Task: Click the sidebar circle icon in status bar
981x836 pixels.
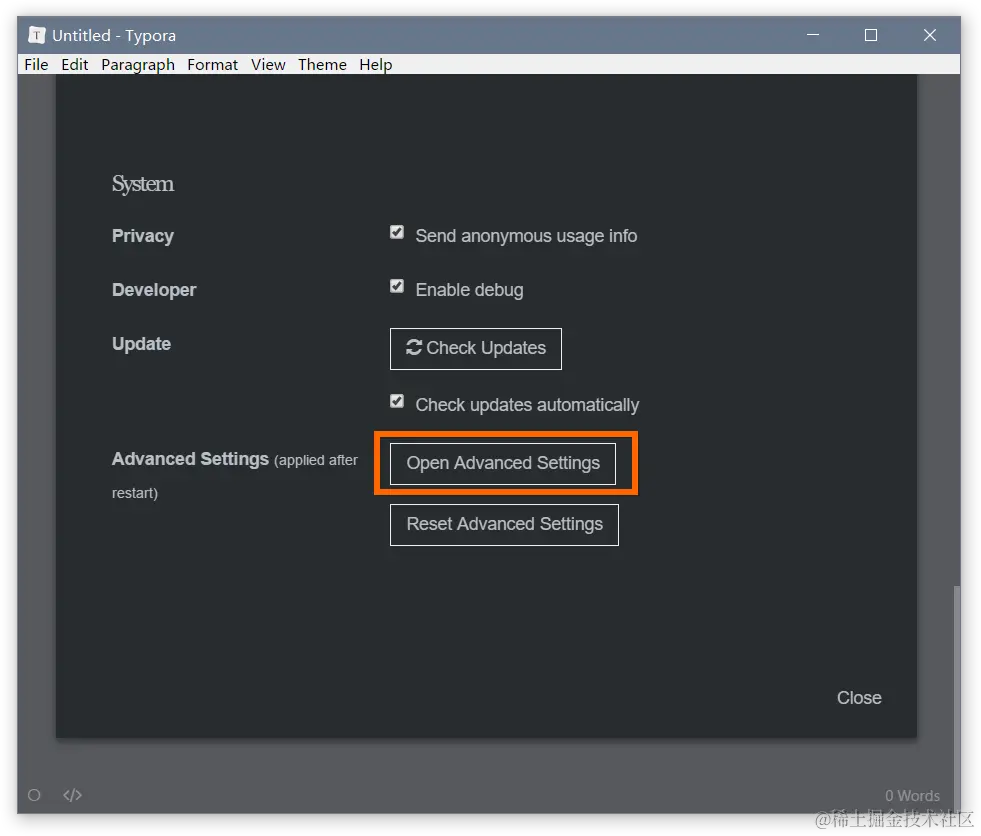Action: [34, 795]
